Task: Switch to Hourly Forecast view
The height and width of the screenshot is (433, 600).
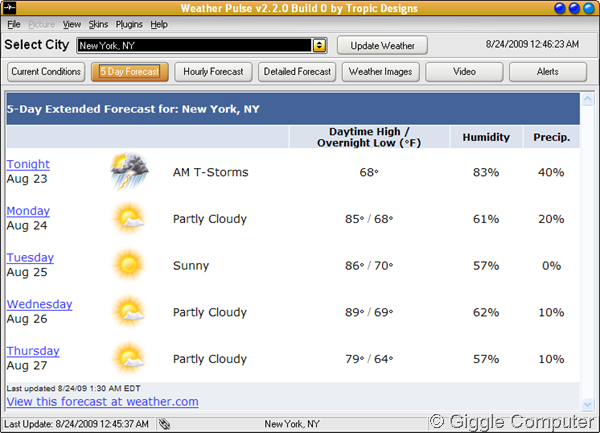Action: click(213, 72)
